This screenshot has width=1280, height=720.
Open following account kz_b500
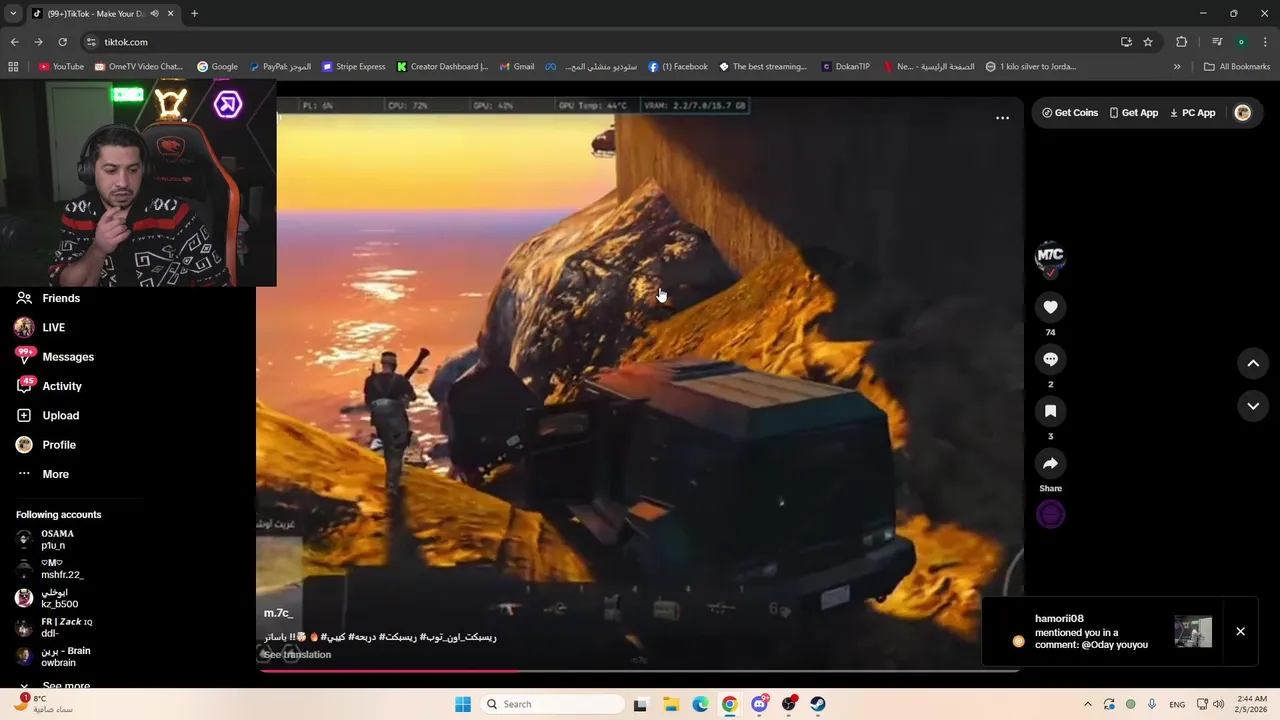(60, 598)
